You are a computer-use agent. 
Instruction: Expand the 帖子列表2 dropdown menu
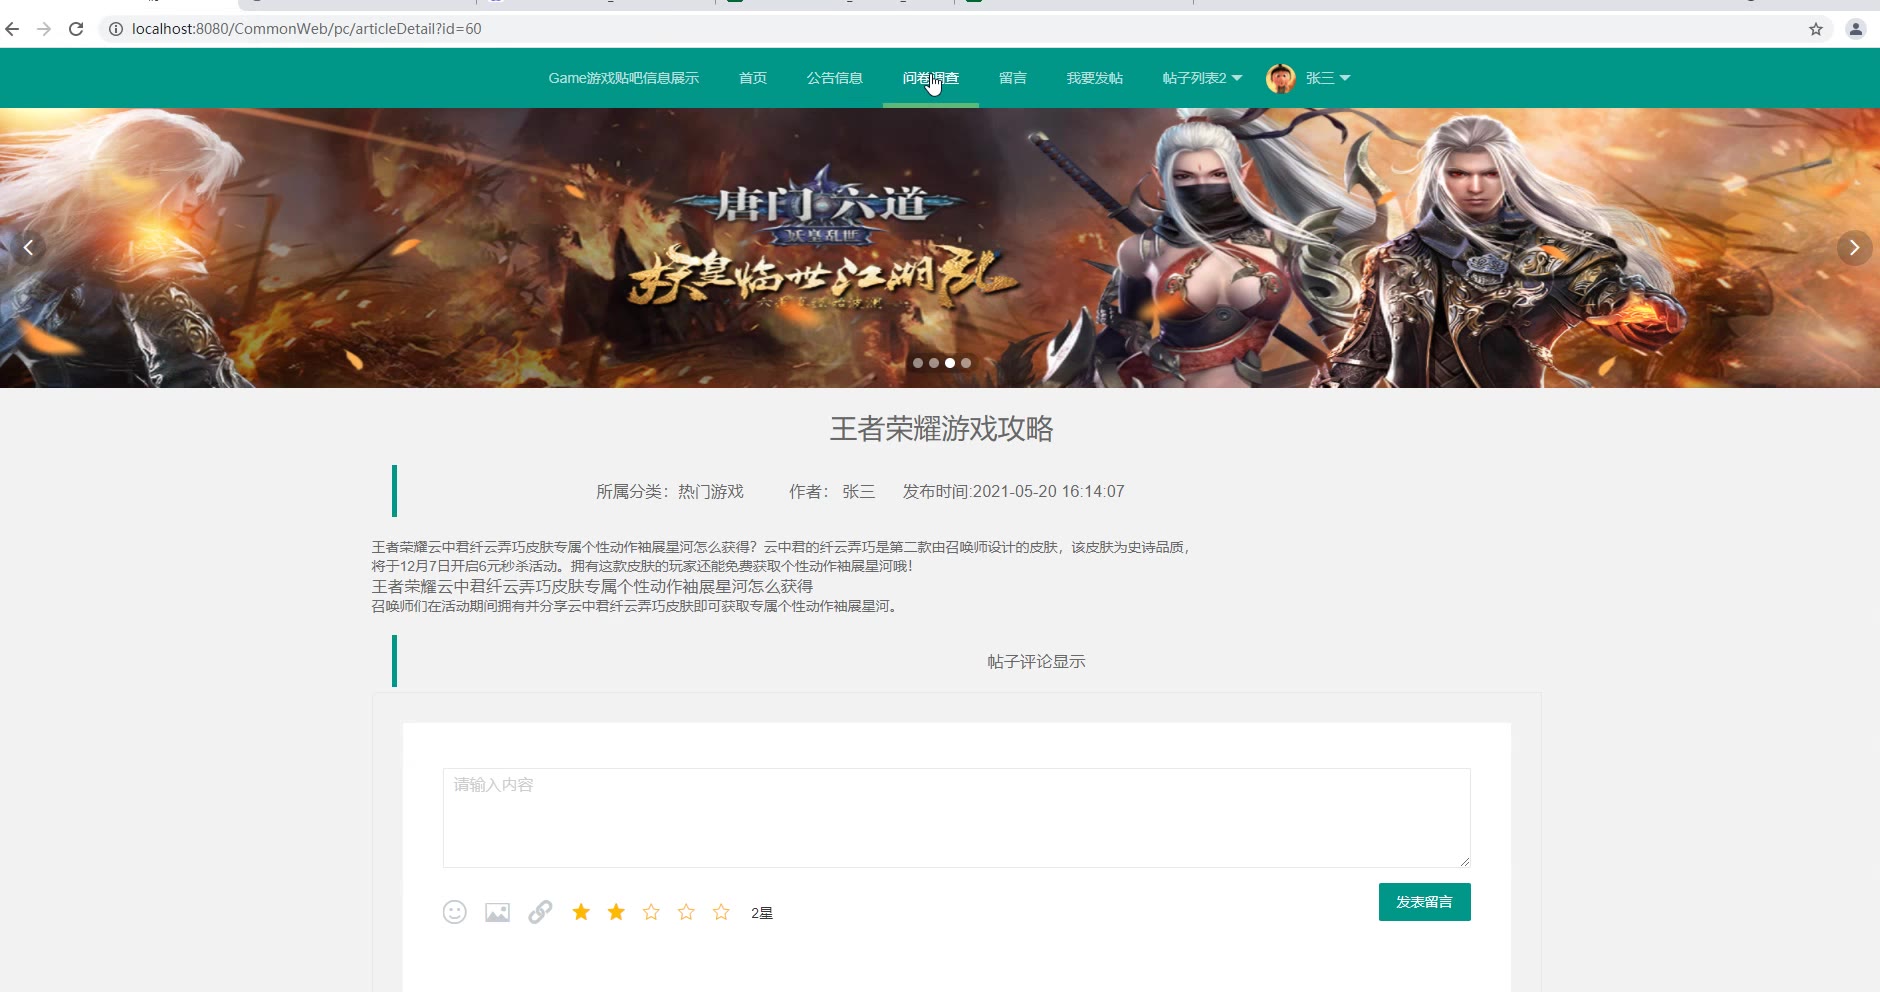1202,78
